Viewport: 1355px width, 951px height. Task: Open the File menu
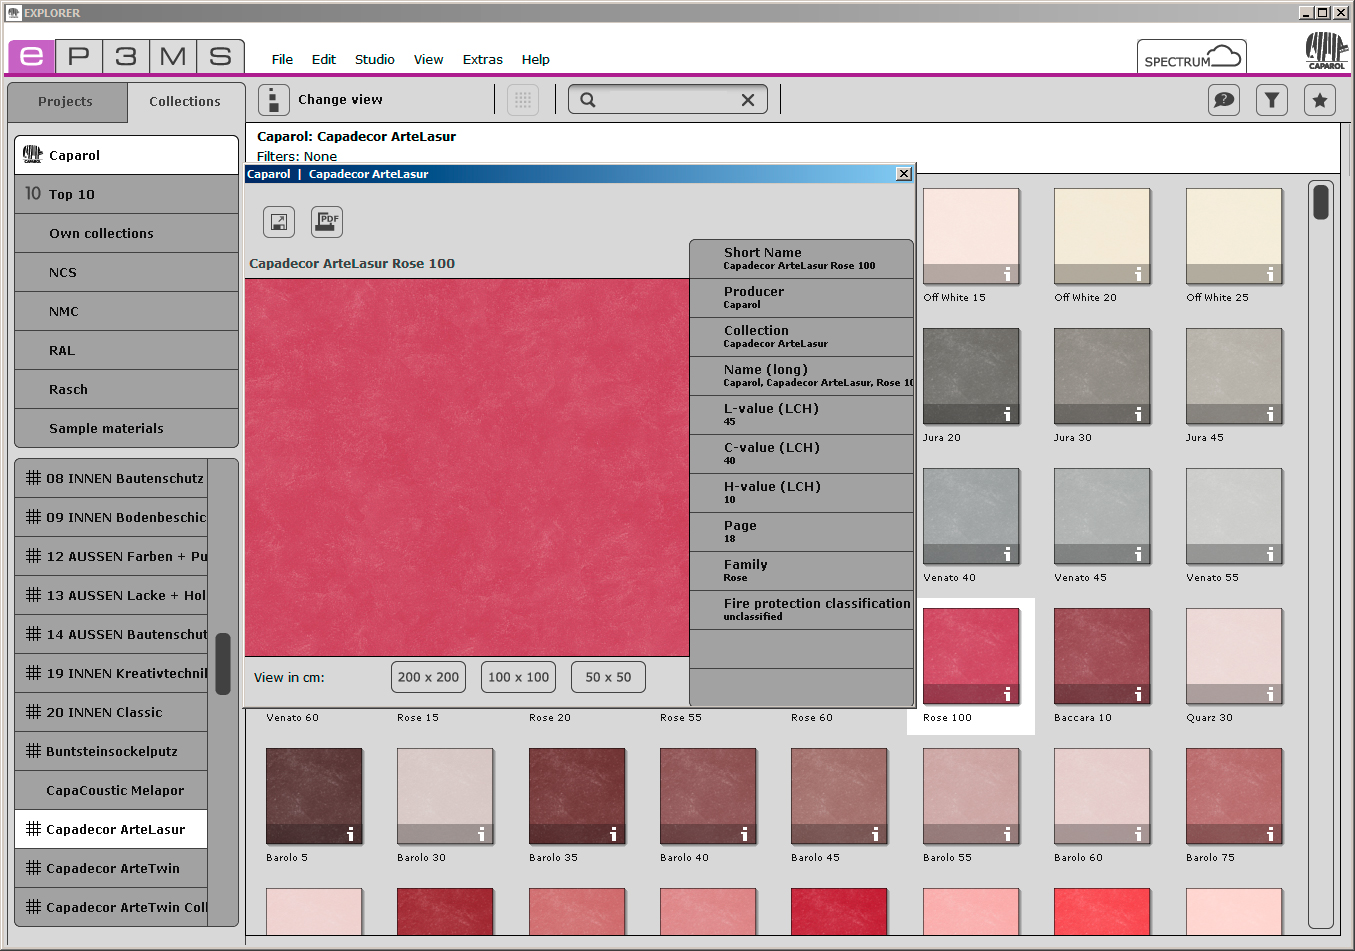(x=282, y=59)
